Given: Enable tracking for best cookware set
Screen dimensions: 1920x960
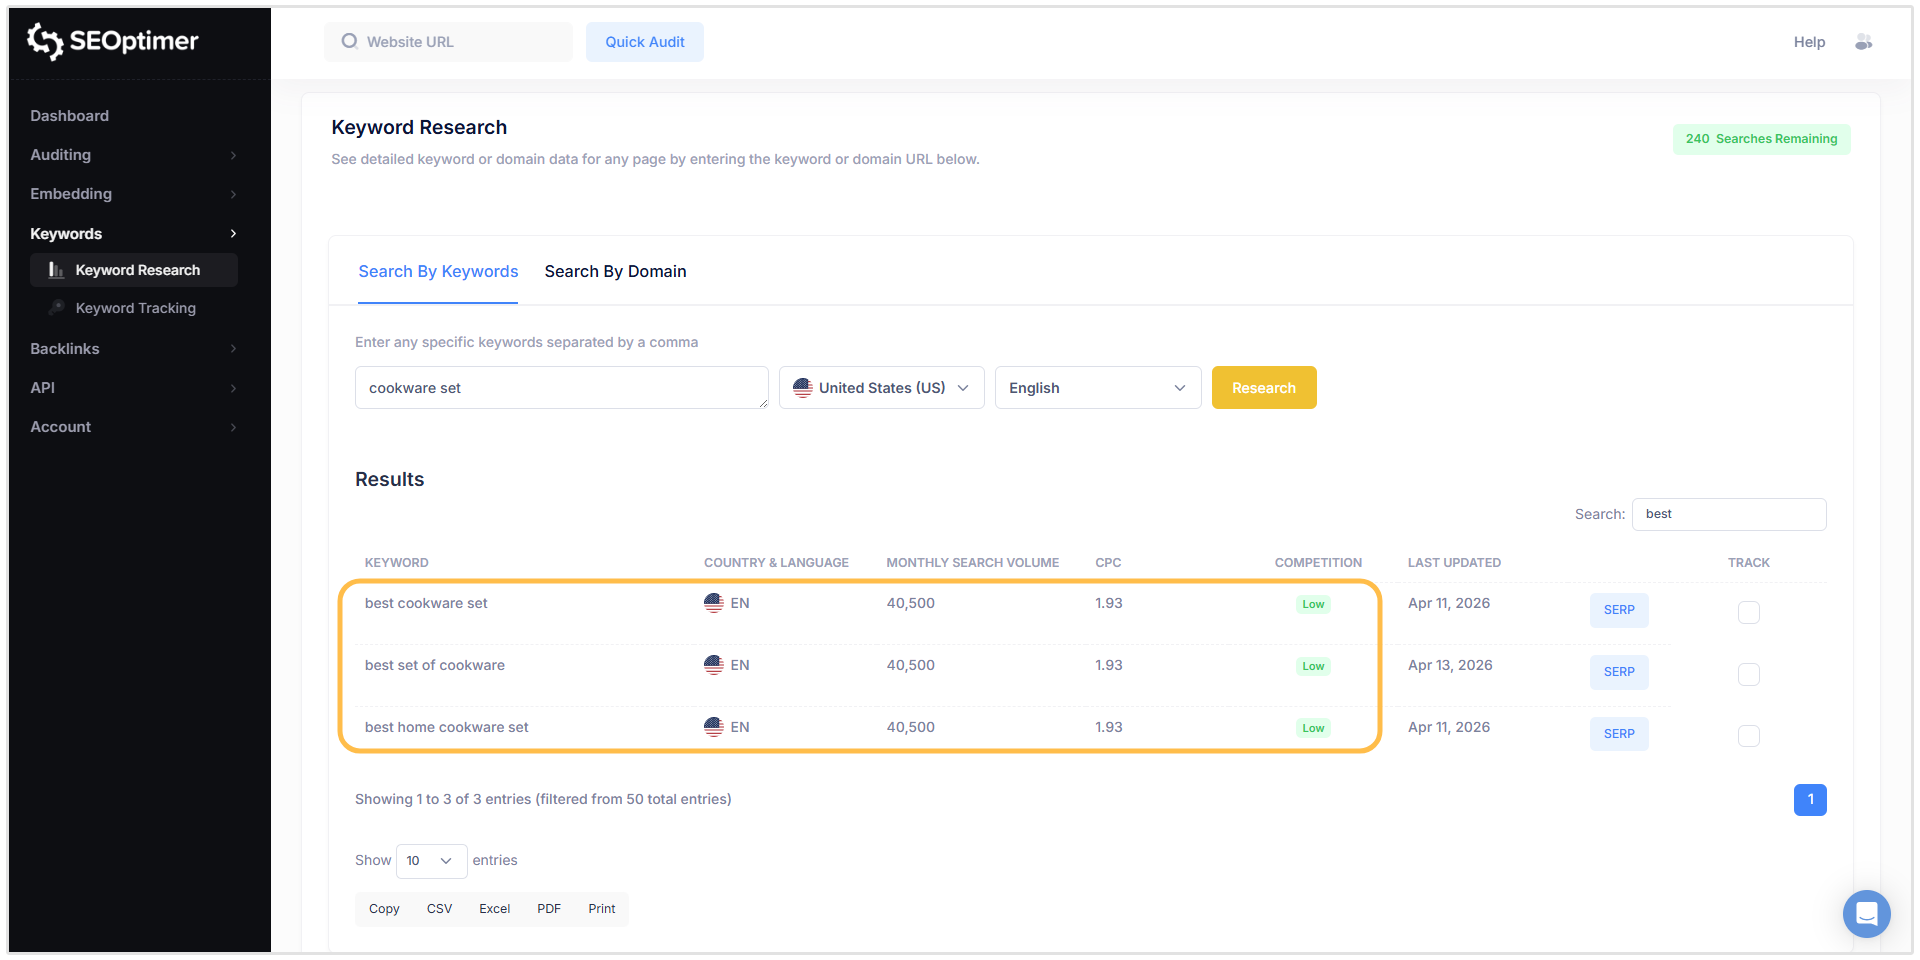Looking at the screenshot, I should [1748, 612].
